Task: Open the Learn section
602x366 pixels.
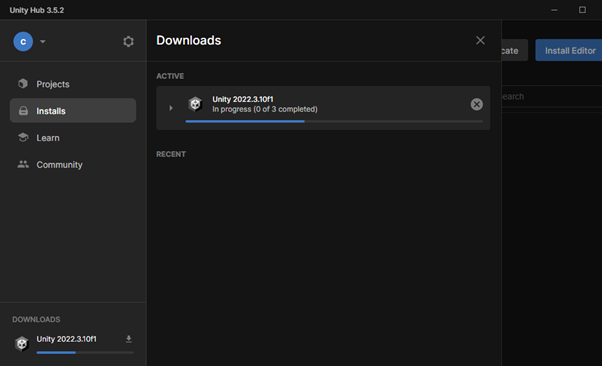Action: (x=73, y=137)
